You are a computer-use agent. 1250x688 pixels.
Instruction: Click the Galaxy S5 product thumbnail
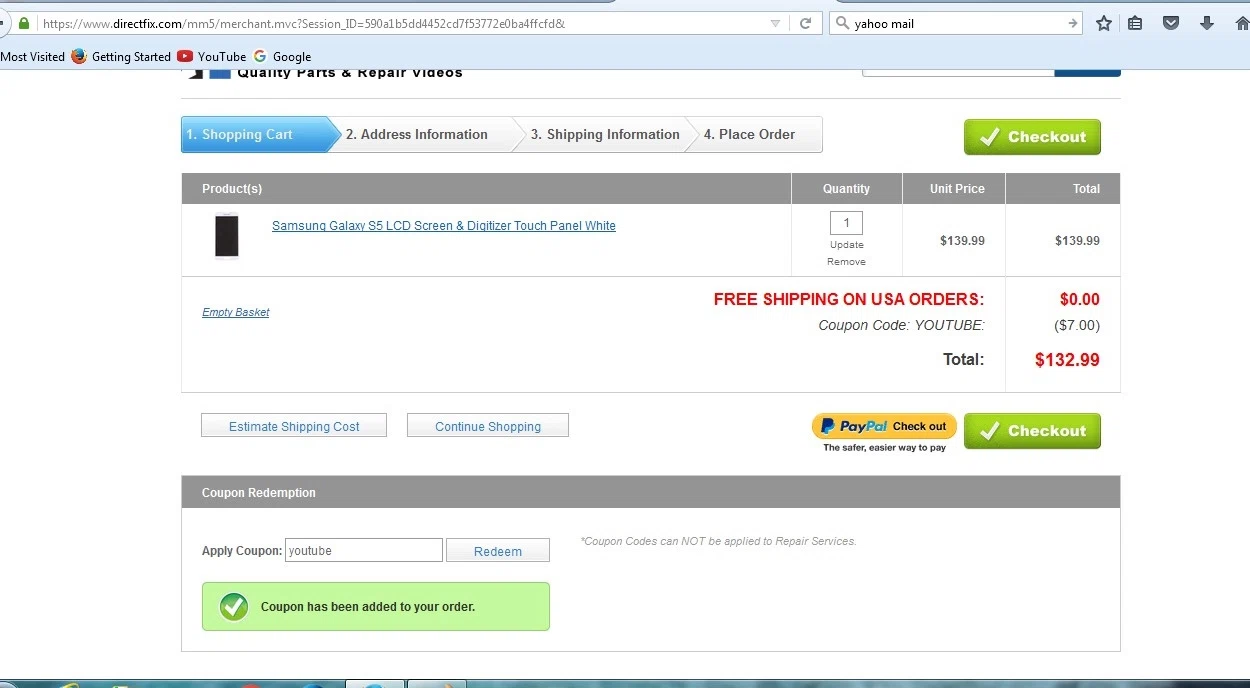tap(227, 236)
